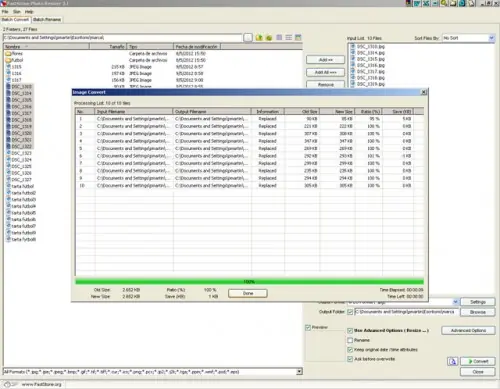
Task: Click the Done button in Image Convert dialog
Action: pos(248,293)
